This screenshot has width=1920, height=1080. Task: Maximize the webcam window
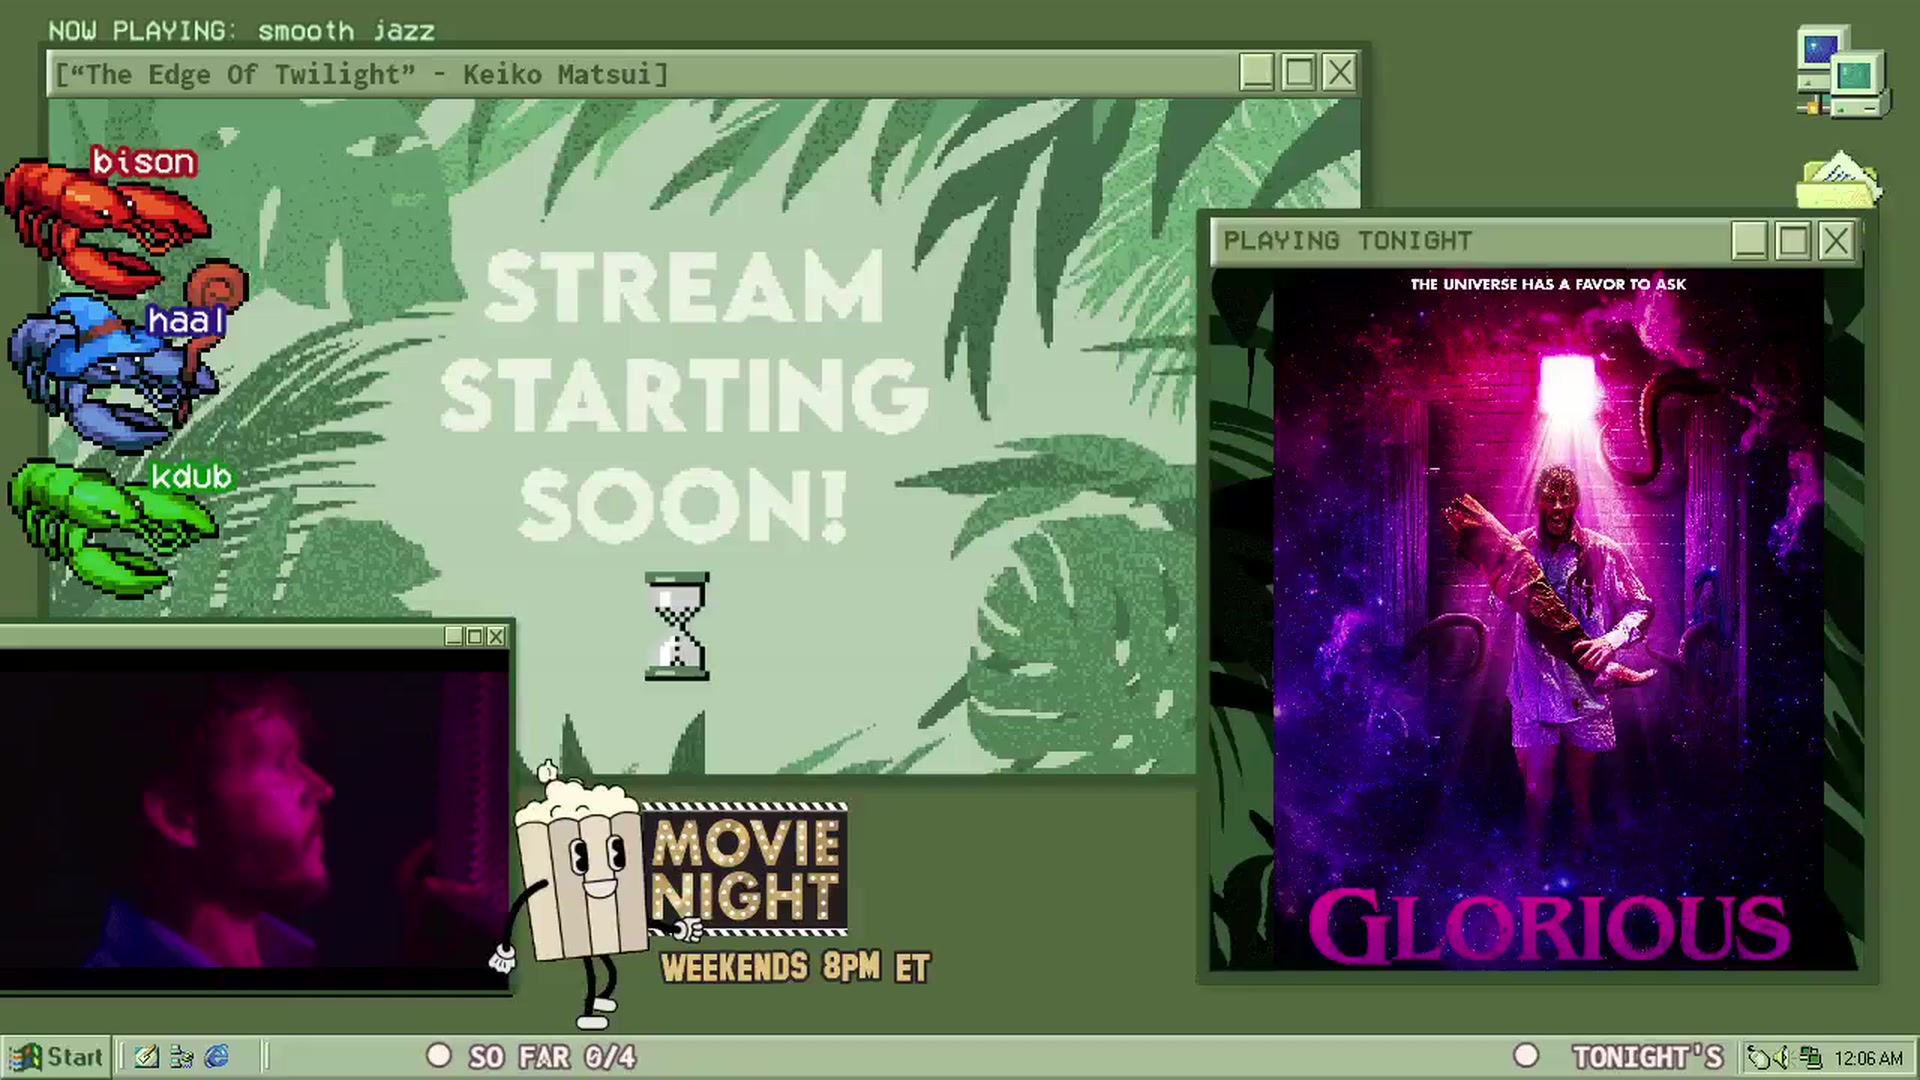(475, 636)
